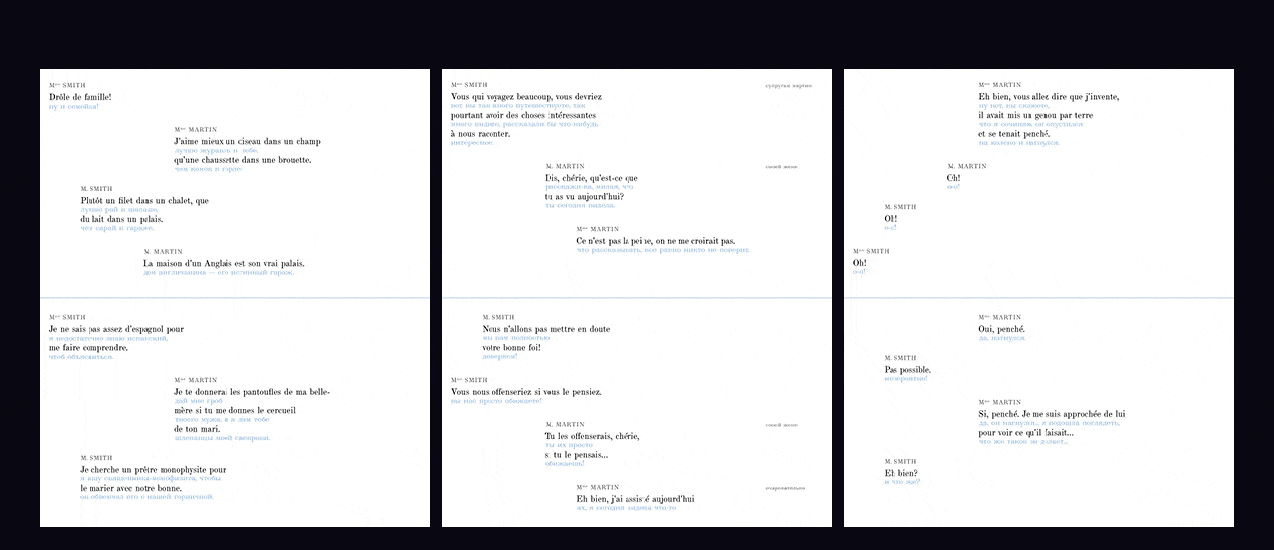The height and width of the screenshot is (550, 1274).
Task: Select "Si, penché. Je me suis approchée de lui"
Action: click(x=1052, y=414)
